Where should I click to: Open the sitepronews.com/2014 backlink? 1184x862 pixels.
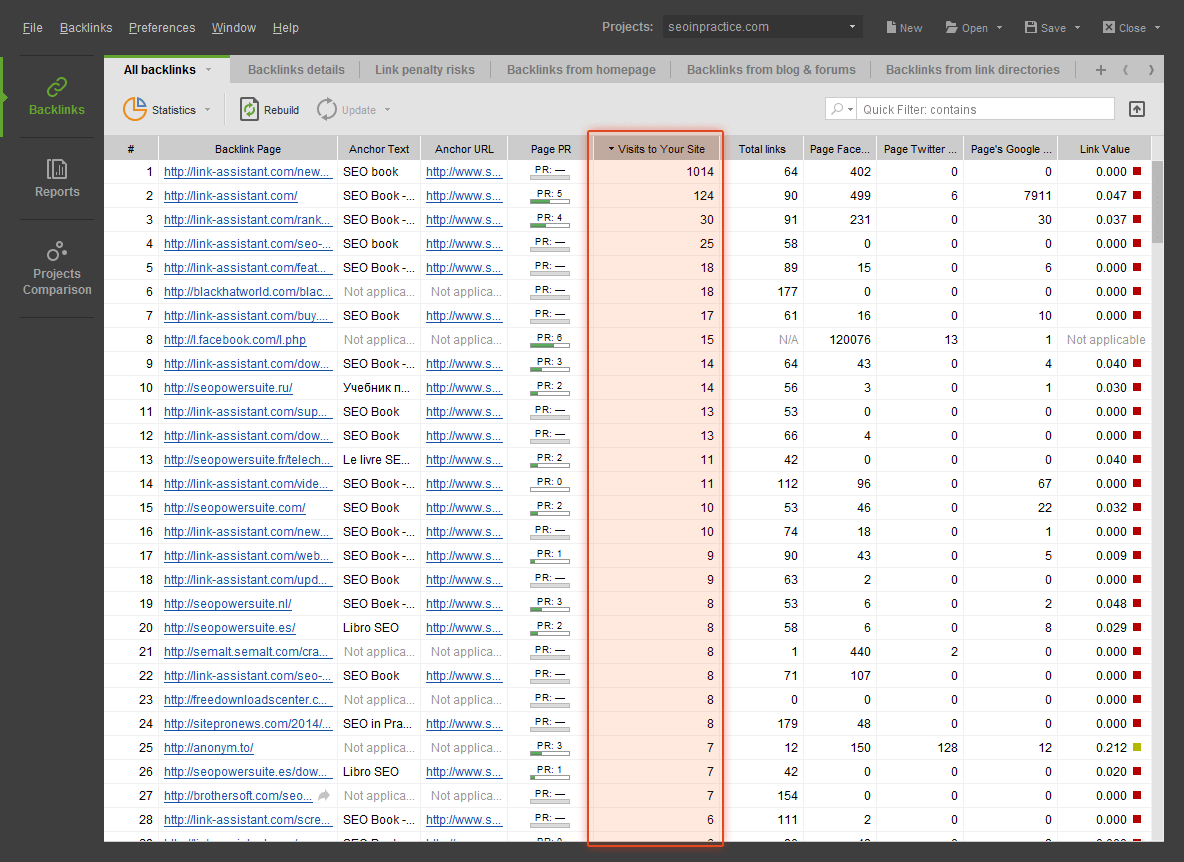pyautogui.click(x=248, y=723)
